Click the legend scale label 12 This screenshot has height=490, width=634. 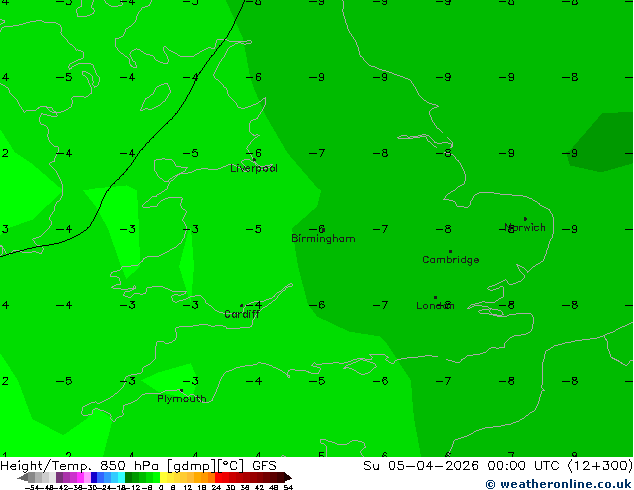(x=188, y=487)
